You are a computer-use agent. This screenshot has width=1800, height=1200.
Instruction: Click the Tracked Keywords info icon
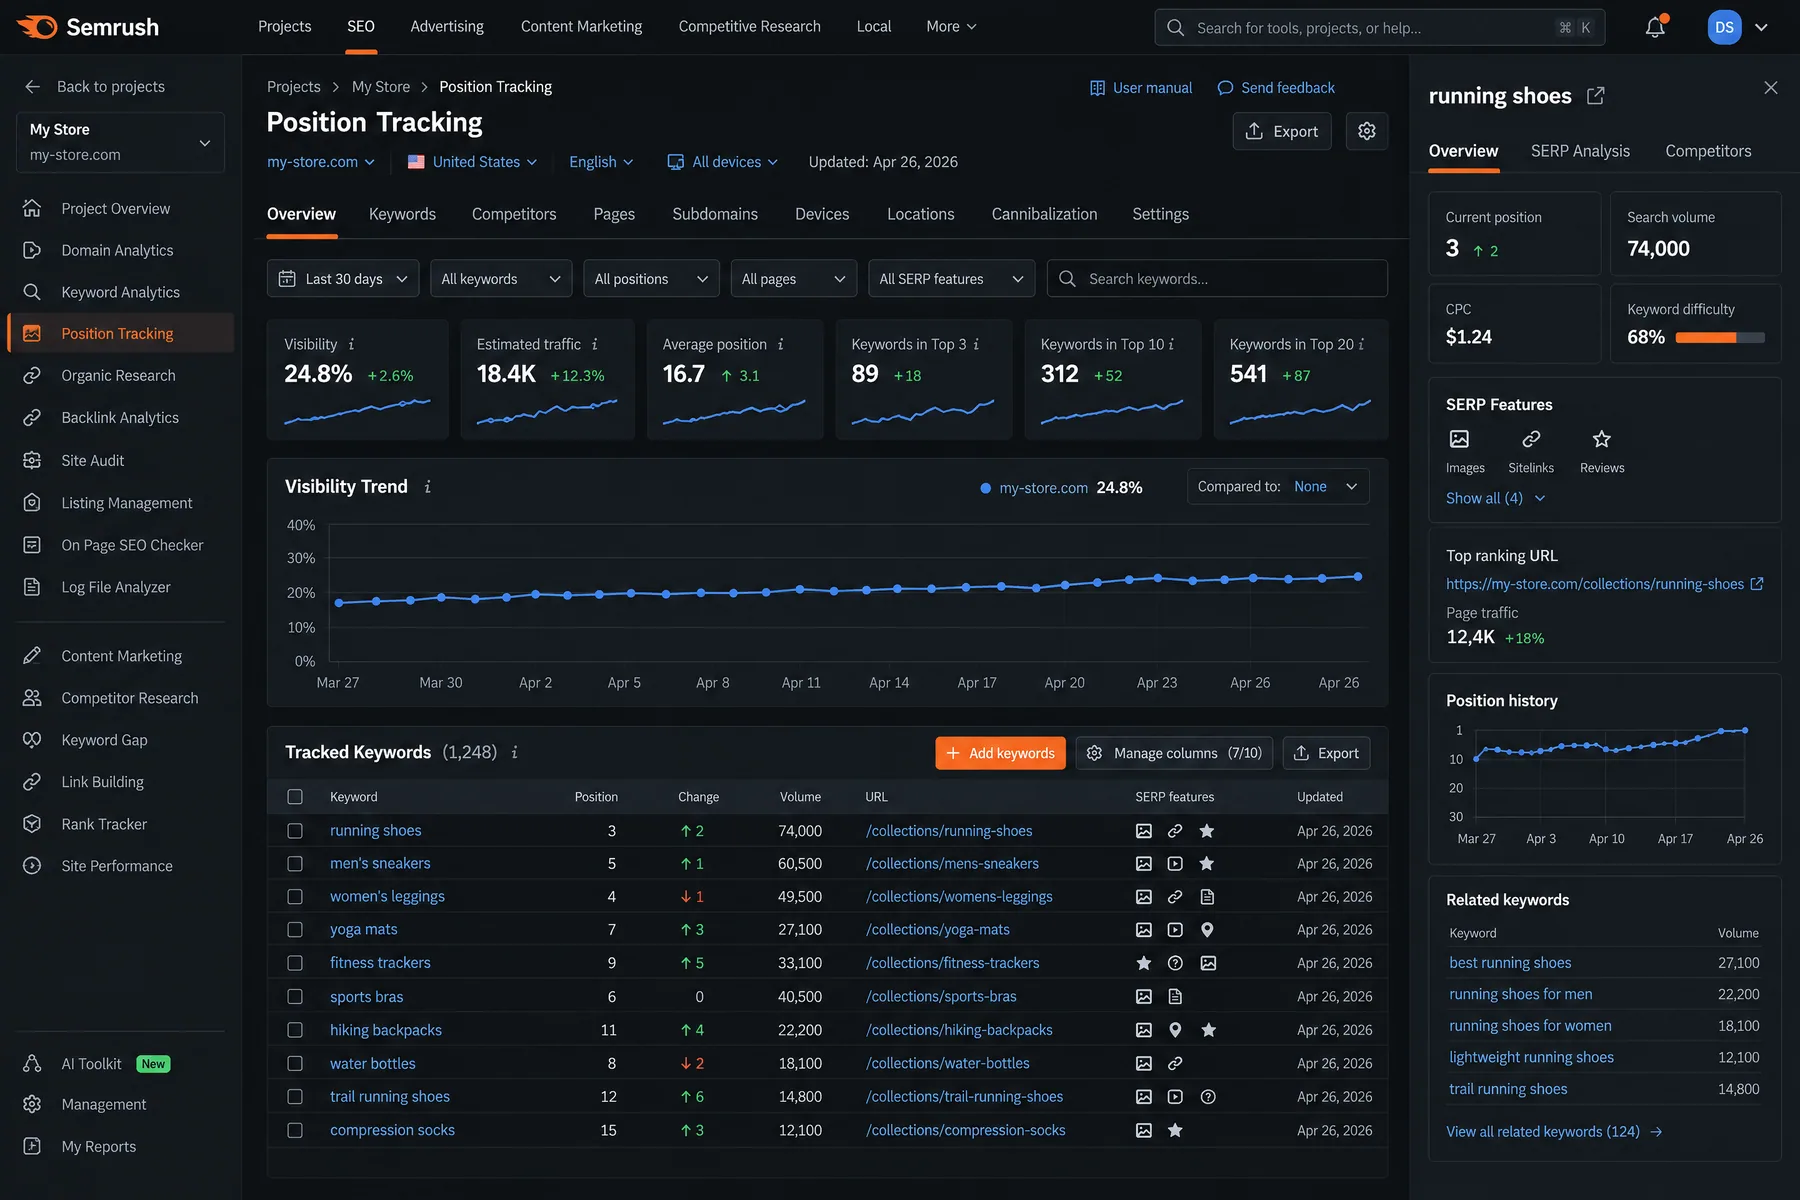click(x=515, y=752)
